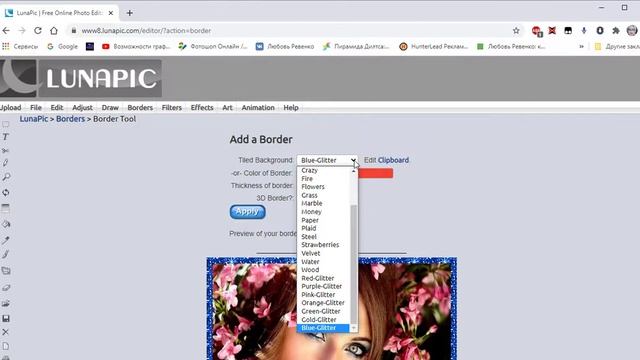Click the rotate arrows tool
The height and width of the screenshot is (360, 640).
pyautogui.click(x=6, y=192)
